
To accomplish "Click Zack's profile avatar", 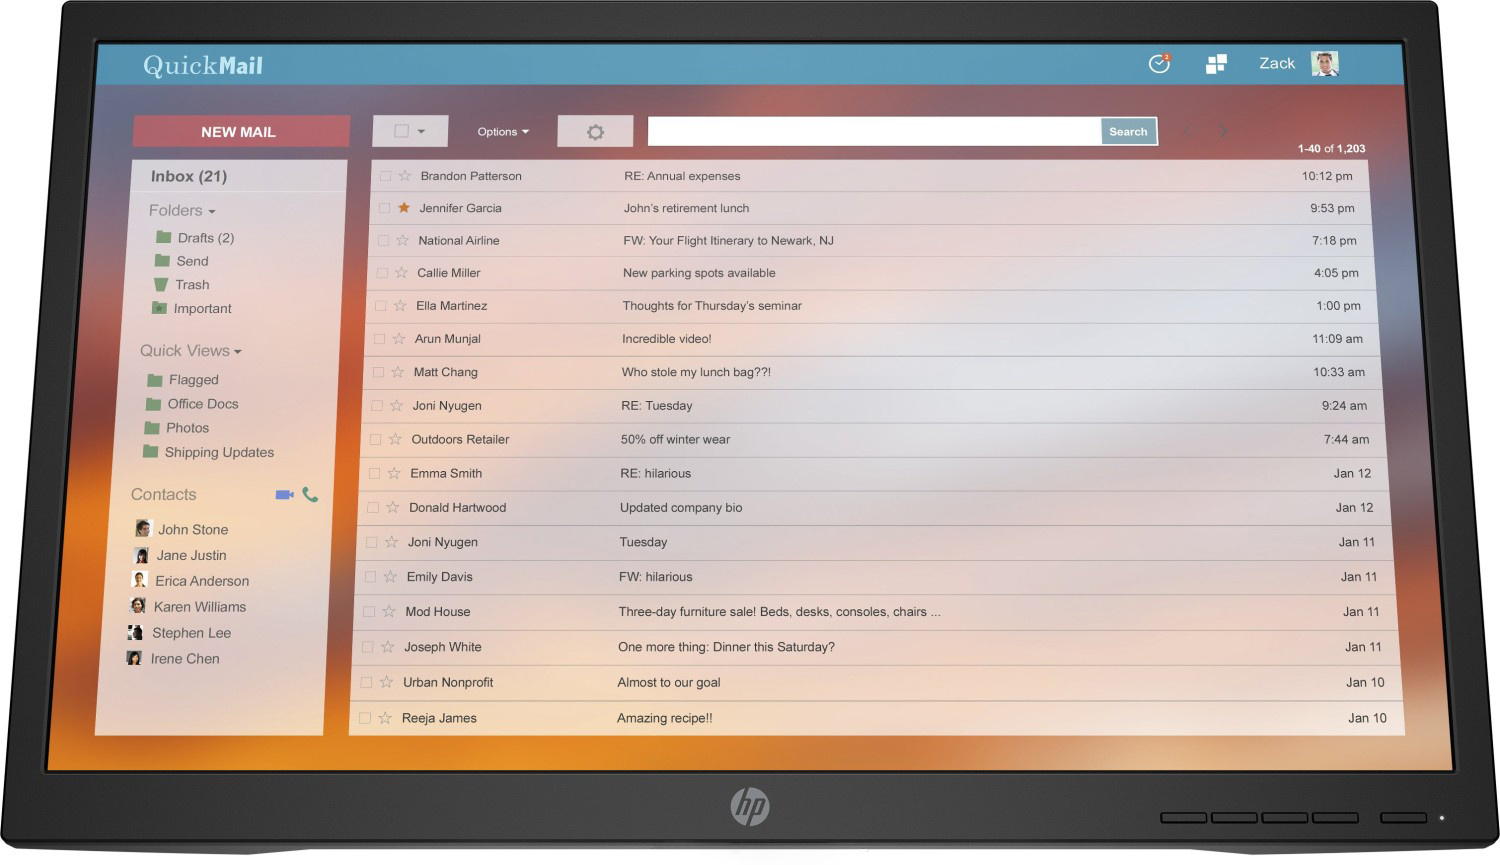I will point(1324,64).
